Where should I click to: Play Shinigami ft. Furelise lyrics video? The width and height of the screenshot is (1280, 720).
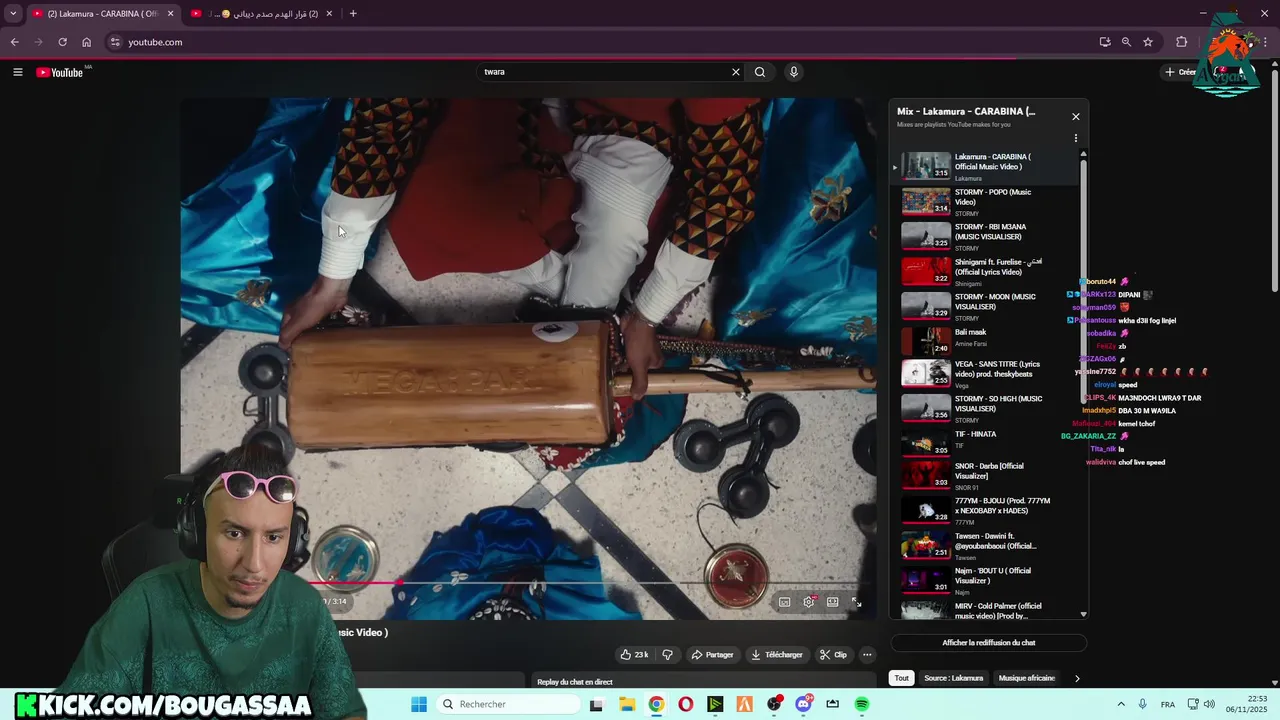click(984, 271)
